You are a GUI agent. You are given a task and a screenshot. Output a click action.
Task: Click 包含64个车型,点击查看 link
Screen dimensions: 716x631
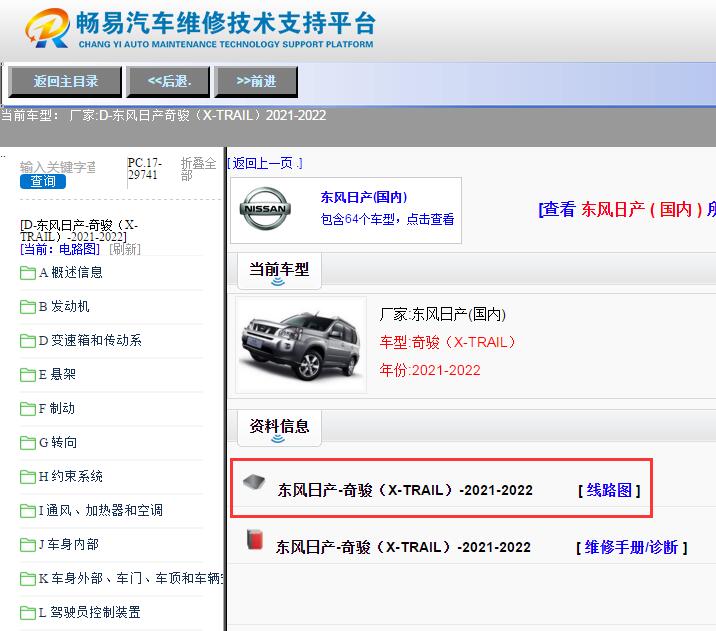click(x=387, y=219)
